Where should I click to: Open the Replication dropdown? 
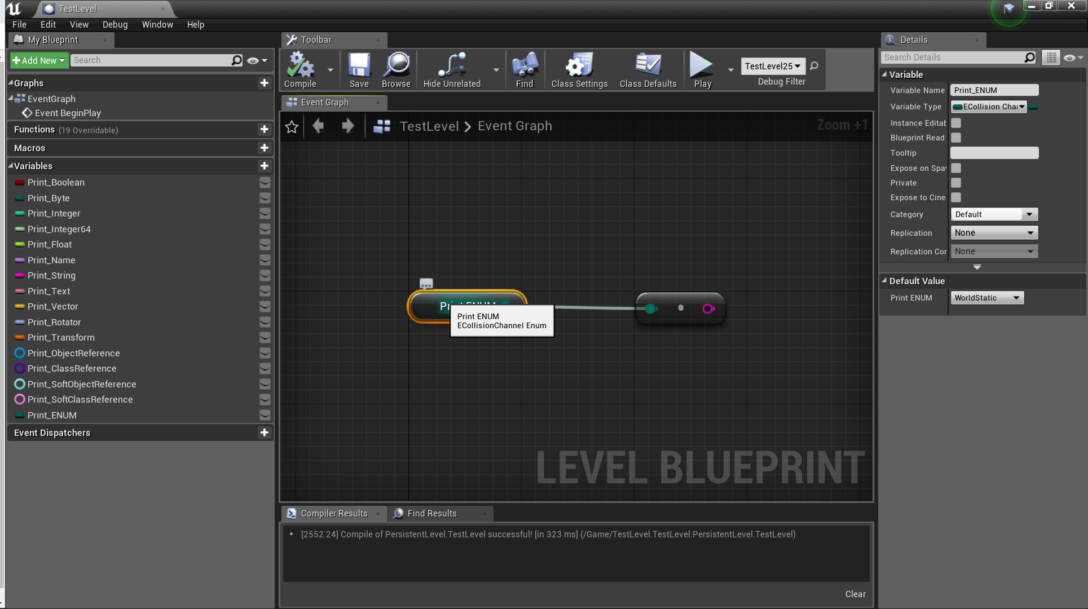993,232
